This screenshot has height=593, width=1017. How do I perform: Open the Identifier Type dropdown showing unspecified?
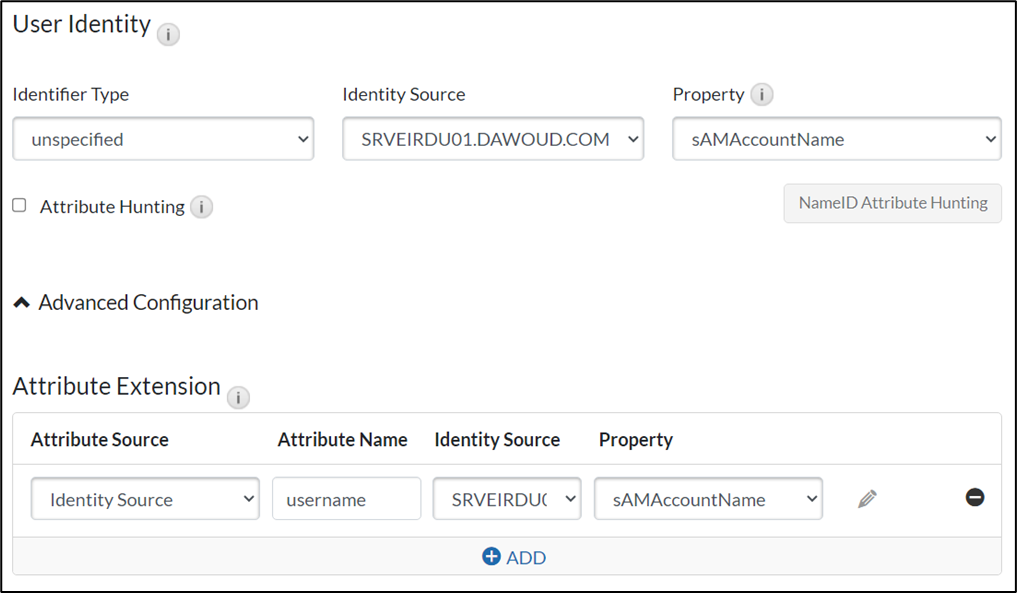pos(163,139)
